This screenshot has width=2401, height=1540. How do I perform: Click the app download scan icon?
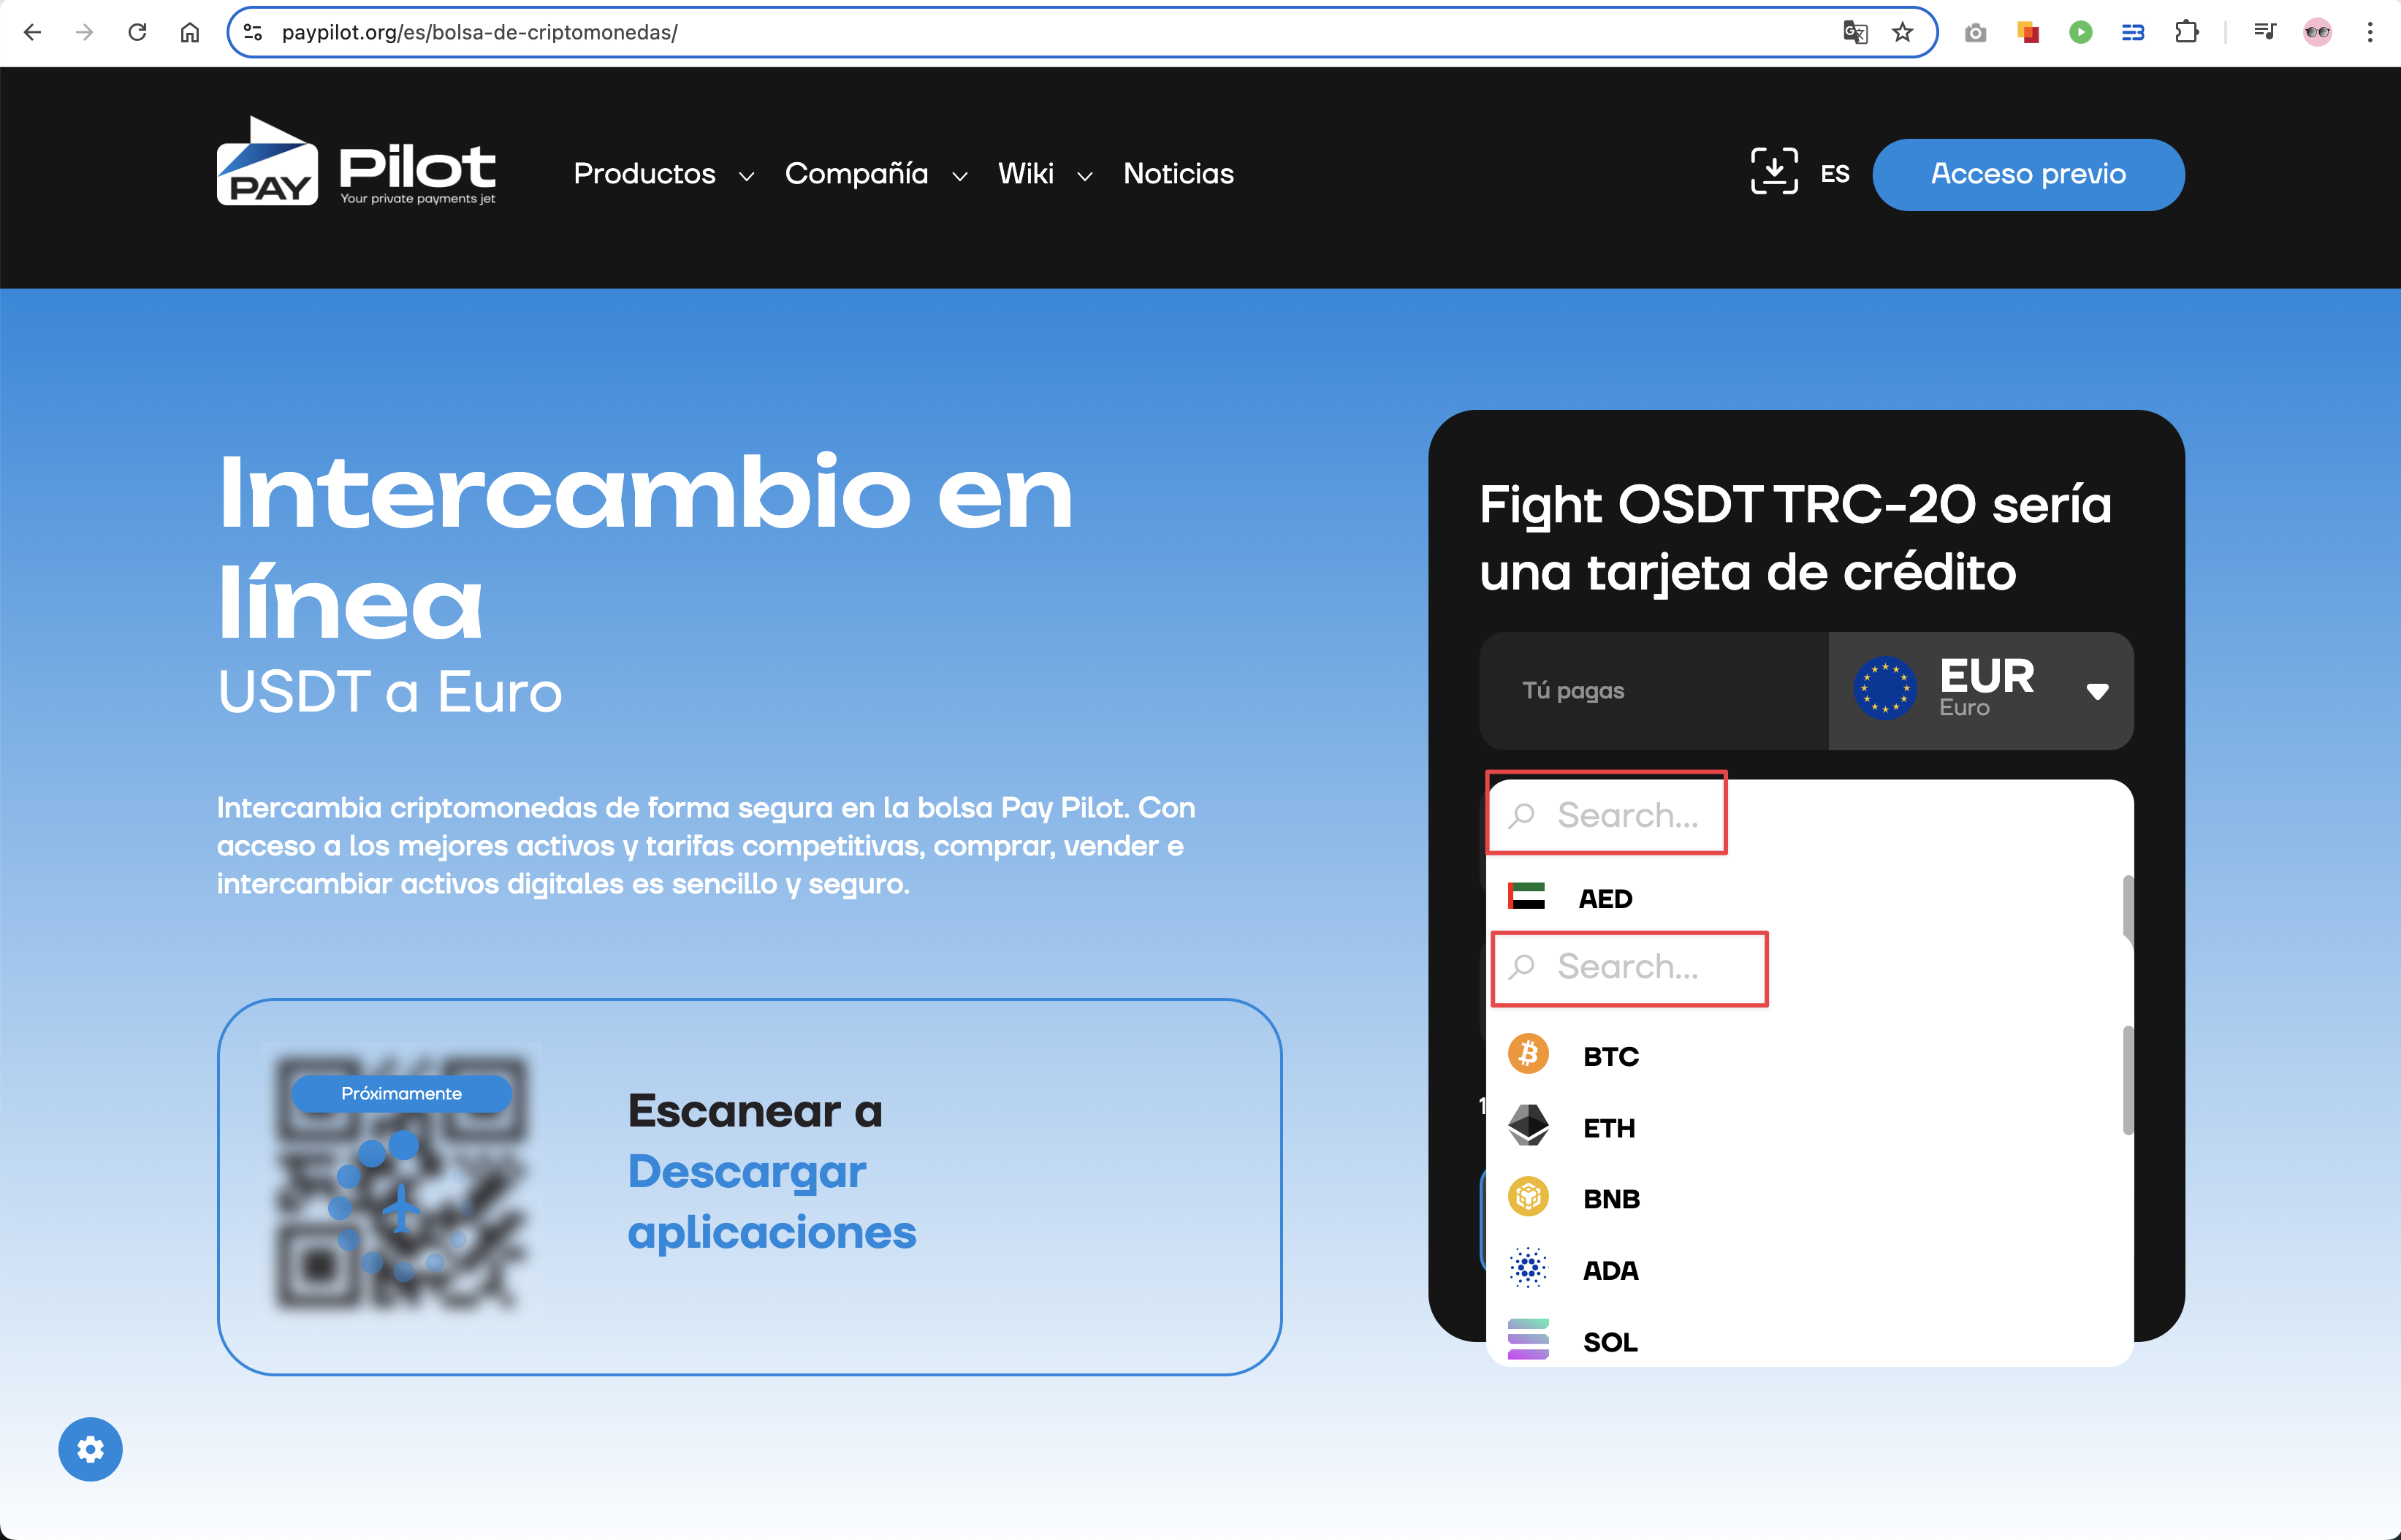(x=1773, y=172)
